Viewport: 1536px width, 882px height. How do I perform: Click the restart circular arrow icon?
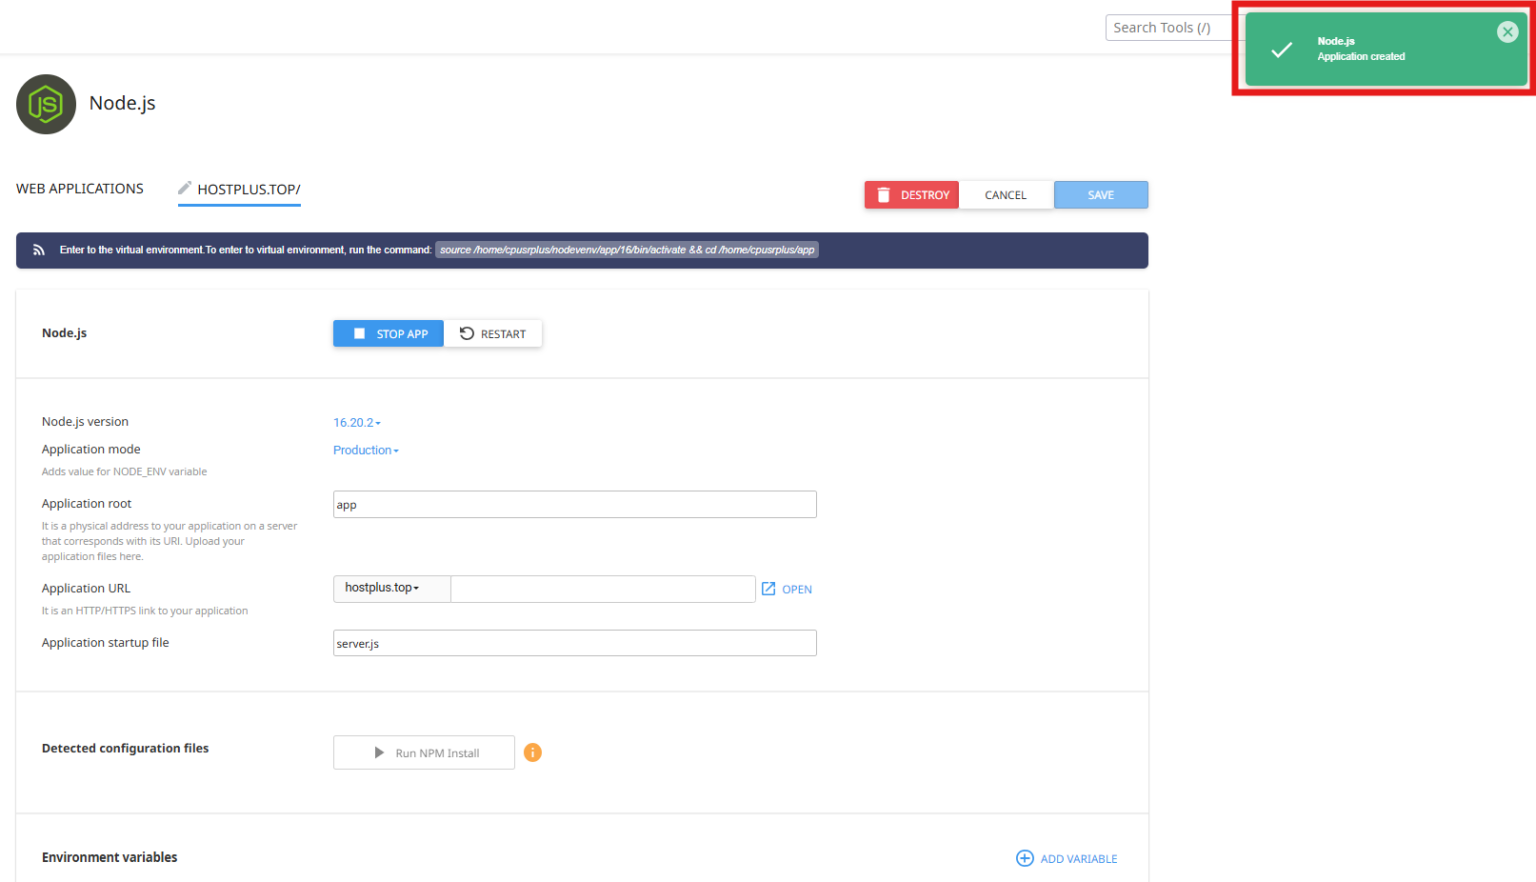click(467, 334)
